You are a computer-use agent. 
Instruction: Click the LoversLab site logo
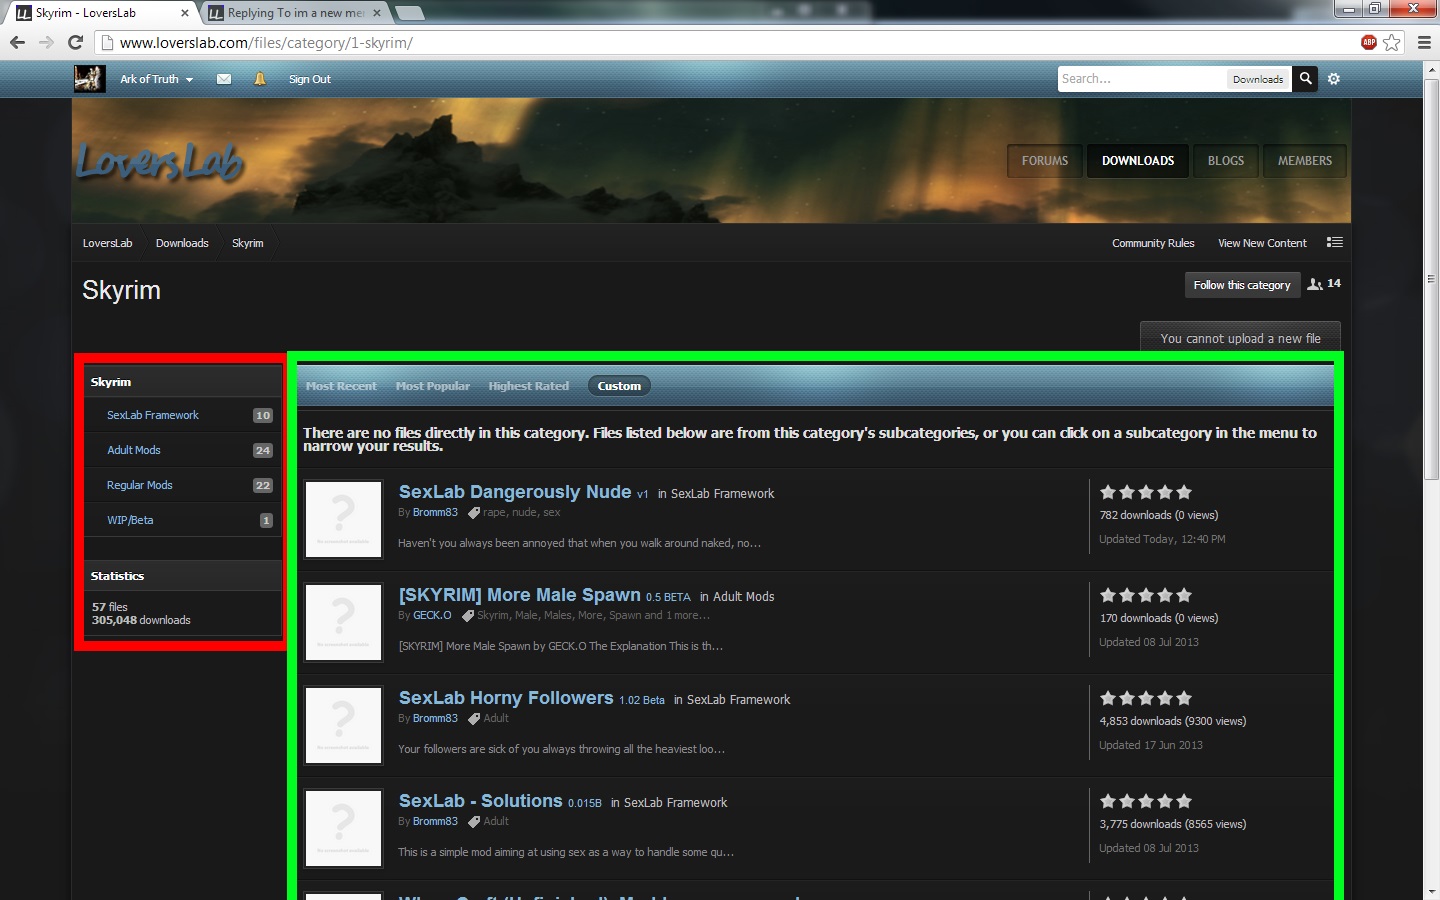[x=160, y=161]
